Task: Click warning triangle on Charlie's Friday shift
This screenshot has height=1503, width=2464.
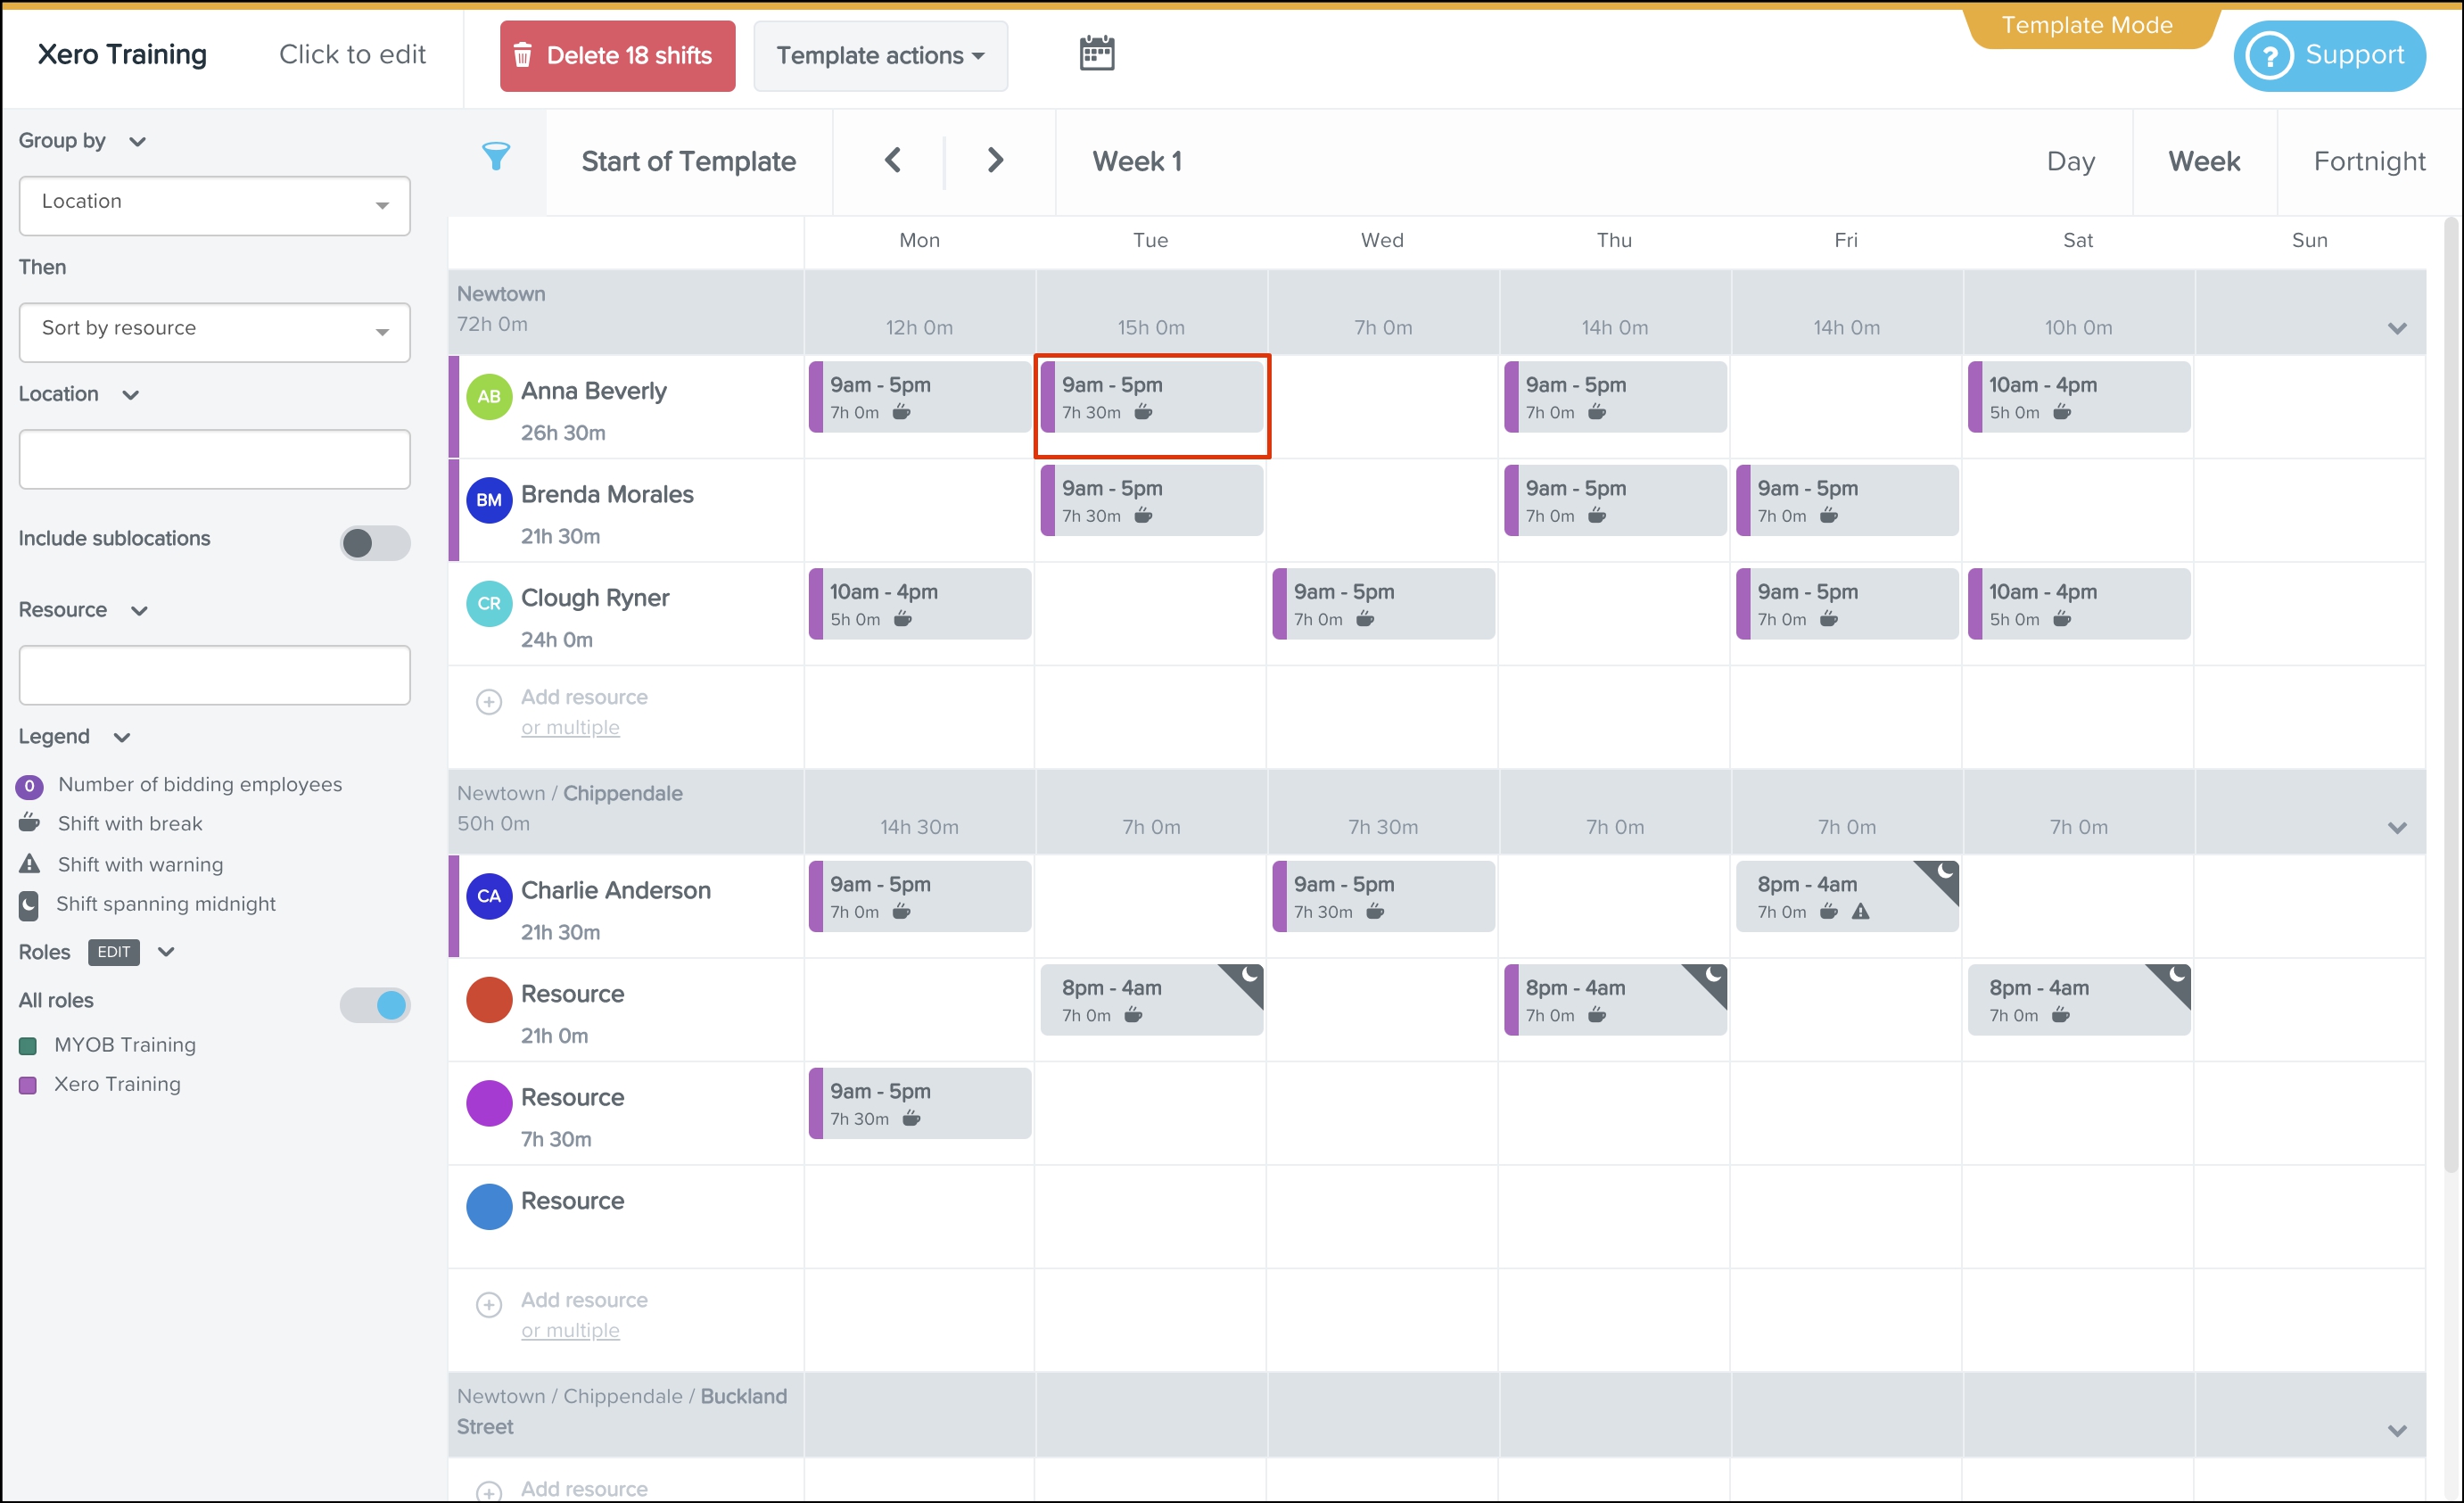Action: pos(1860,912)
